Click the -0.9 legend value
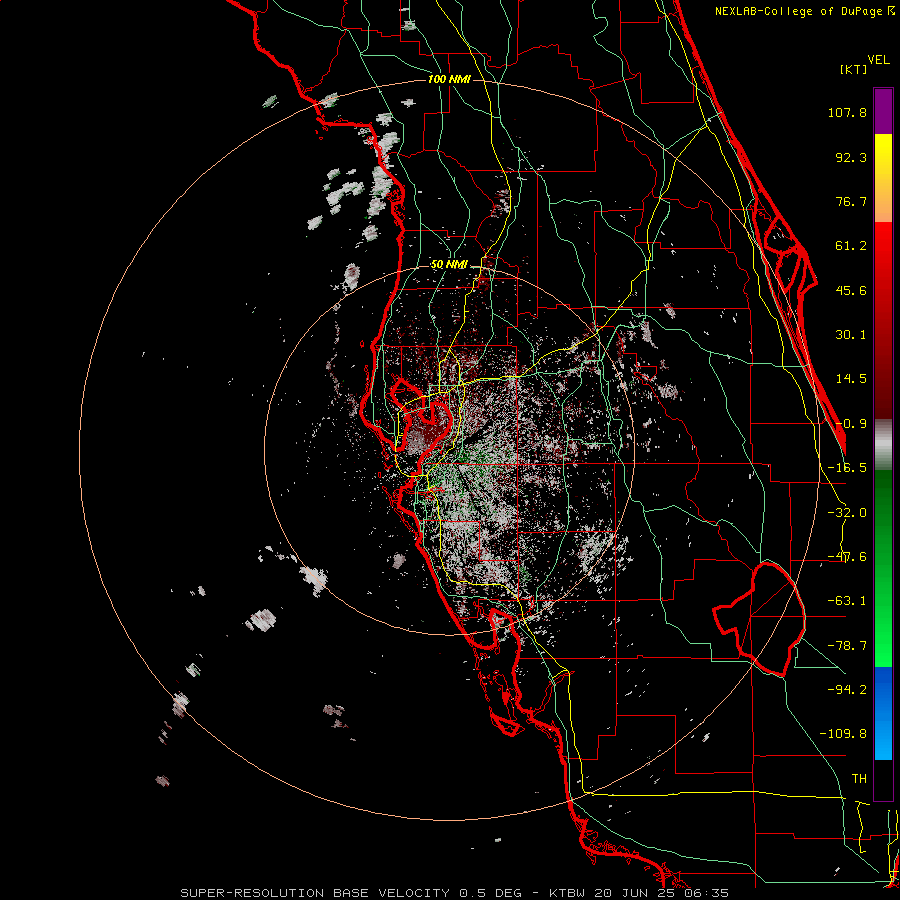The height and width of the screenshot is (900, 900). [851, 424]
